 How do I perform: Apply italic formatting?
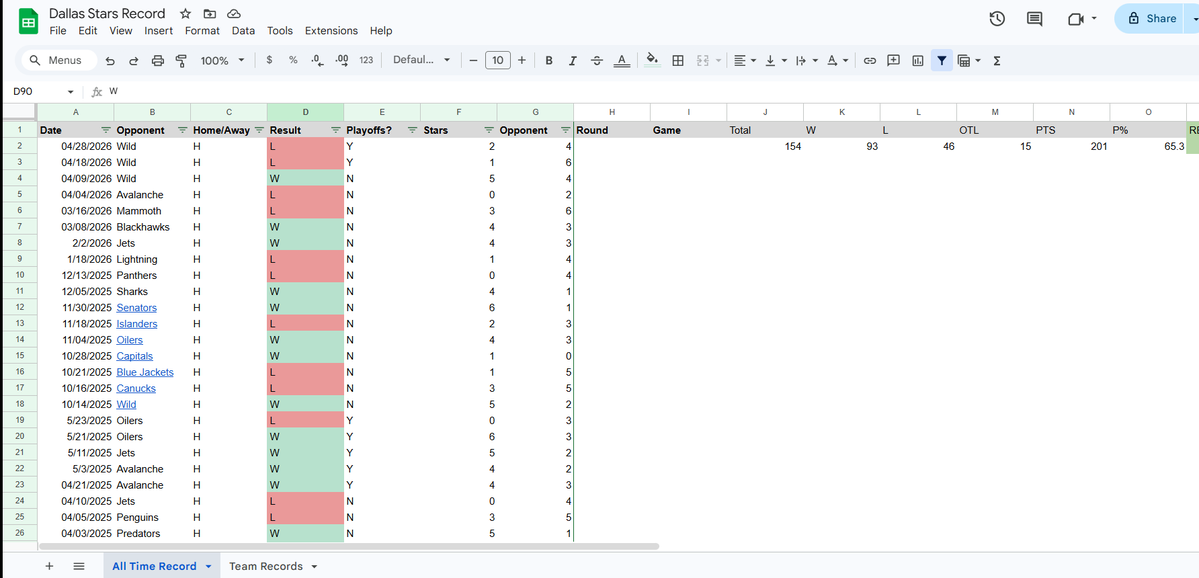tap(573, 60)
